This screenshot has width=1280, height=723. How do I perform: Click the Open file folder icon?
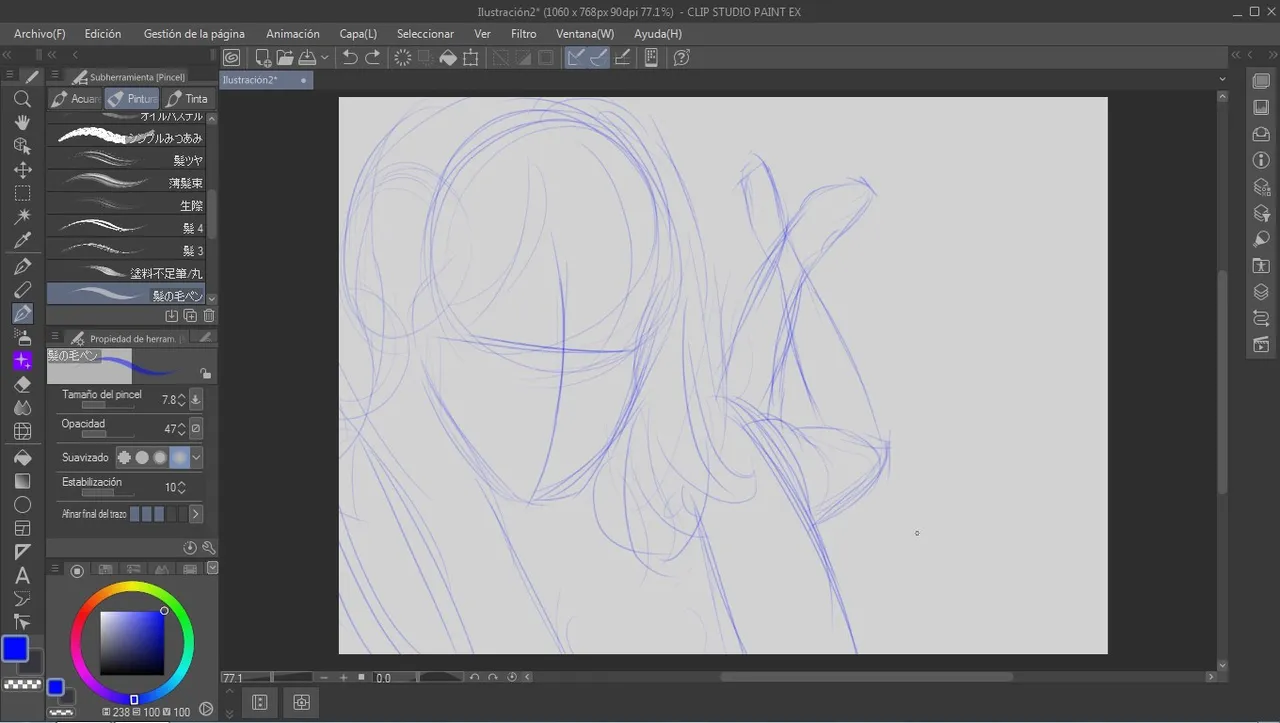[x=285, y=58]
